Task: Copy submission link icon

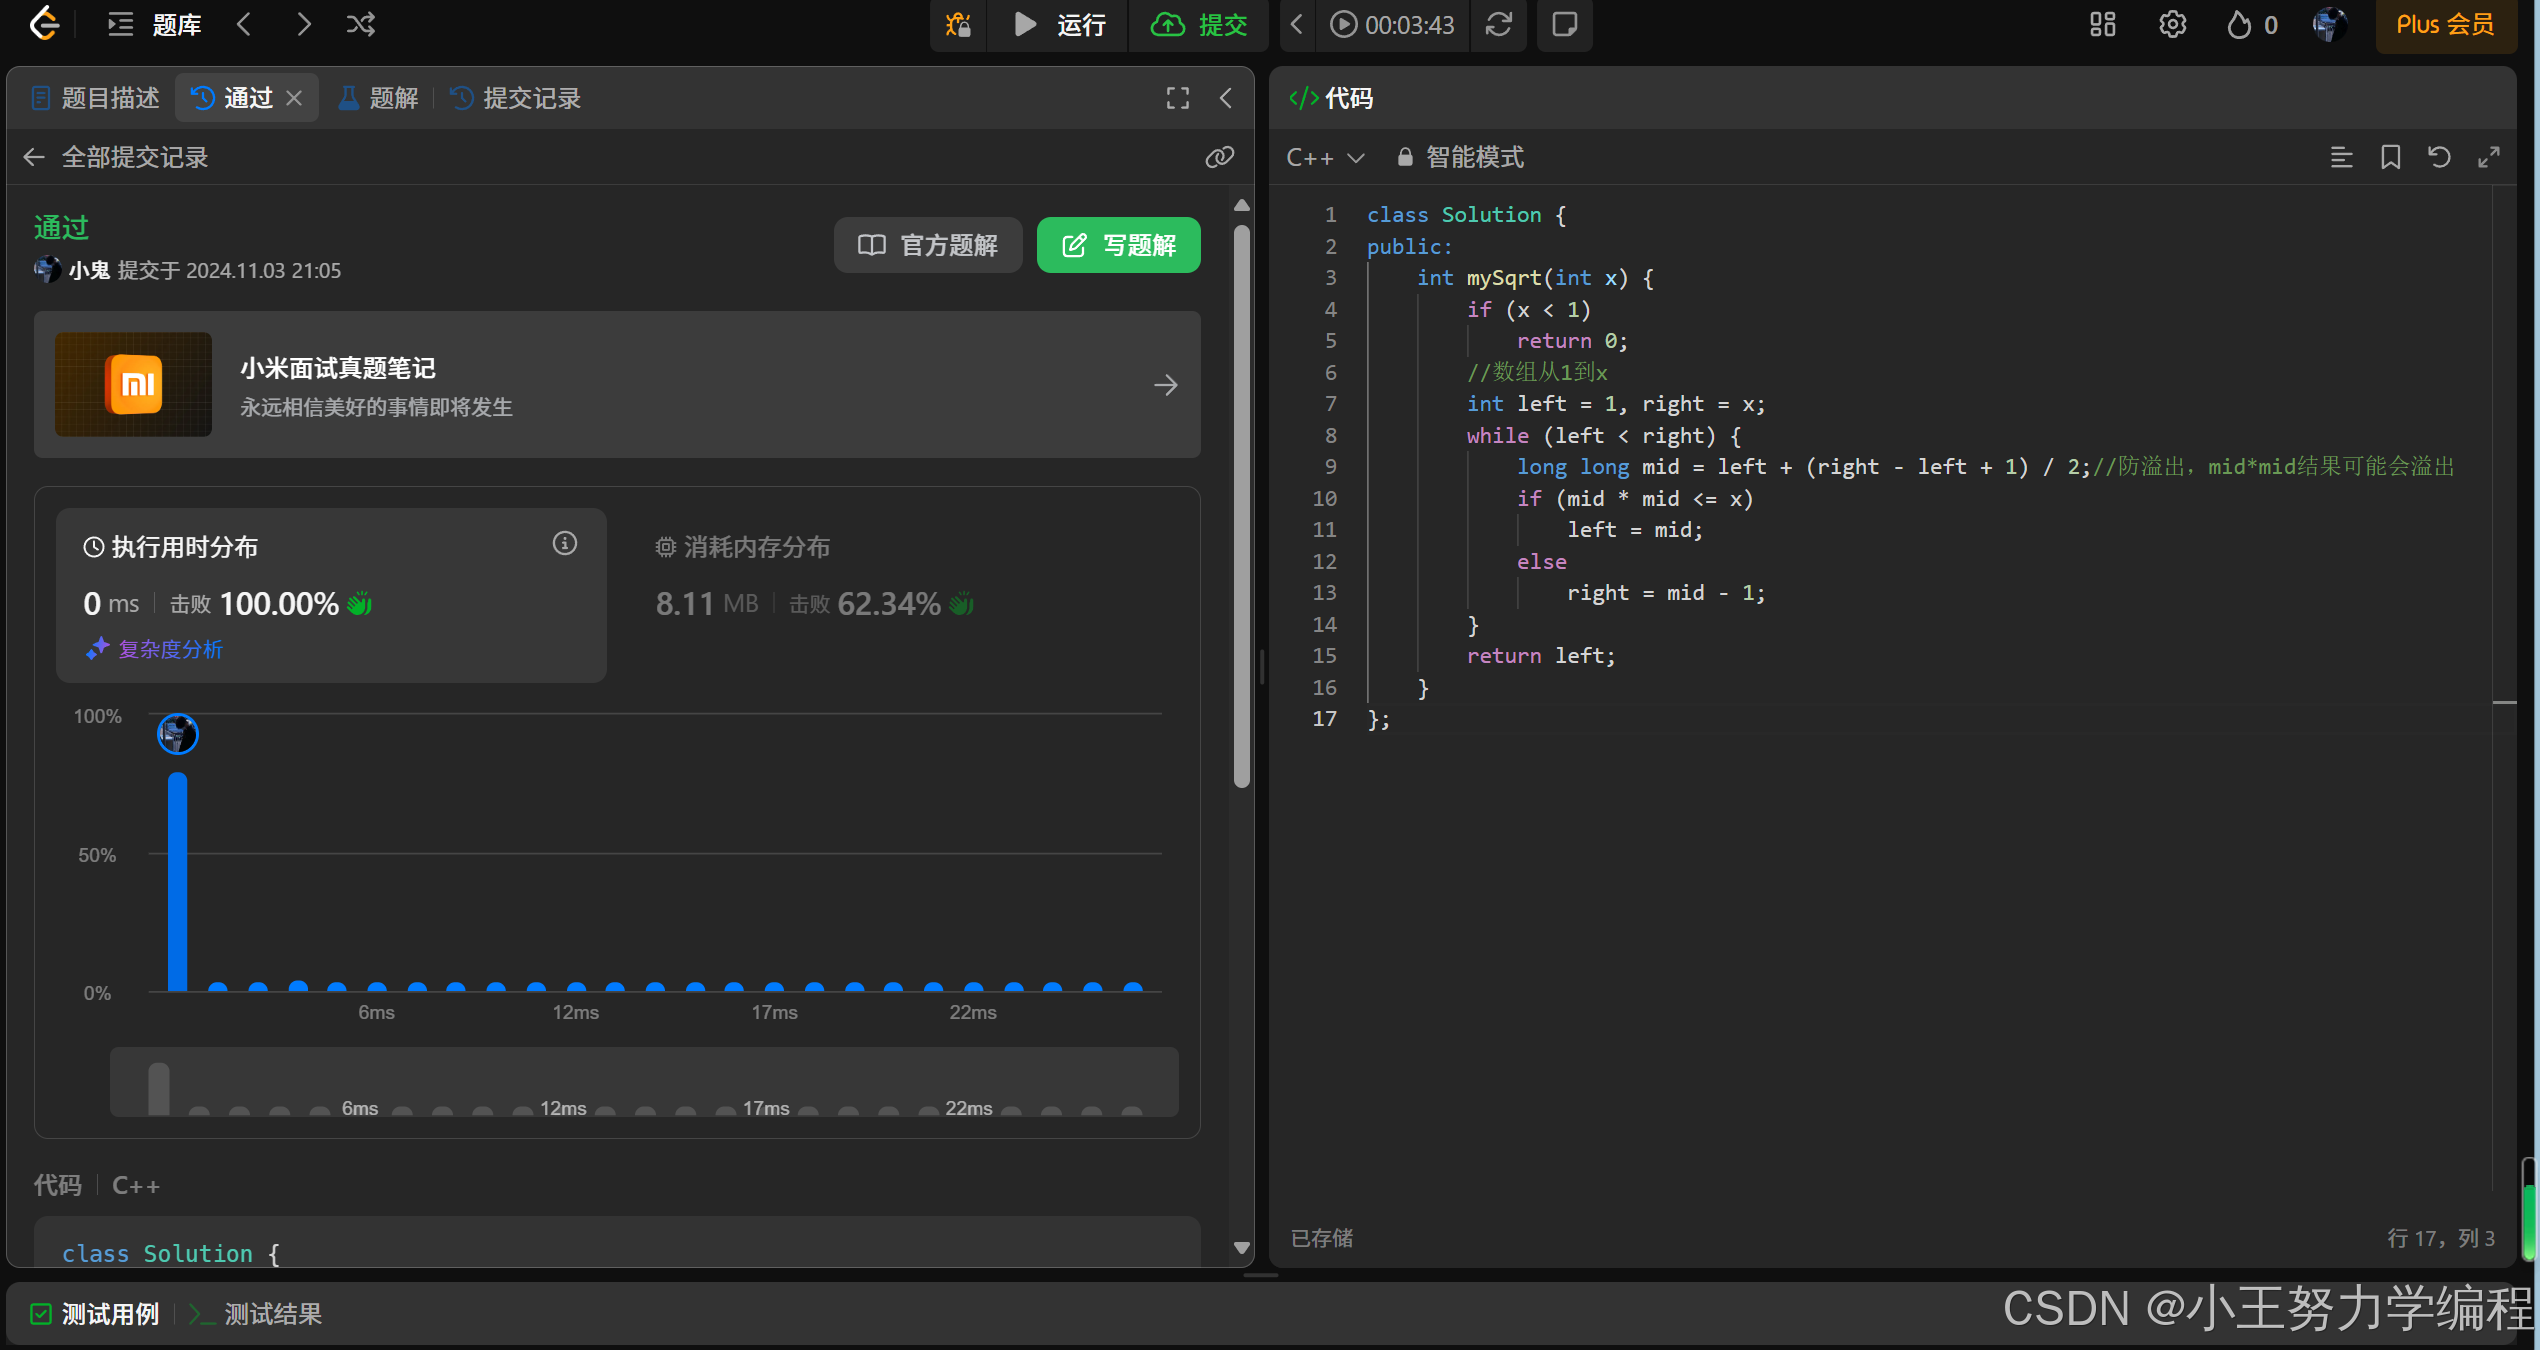Action: 1219,157
